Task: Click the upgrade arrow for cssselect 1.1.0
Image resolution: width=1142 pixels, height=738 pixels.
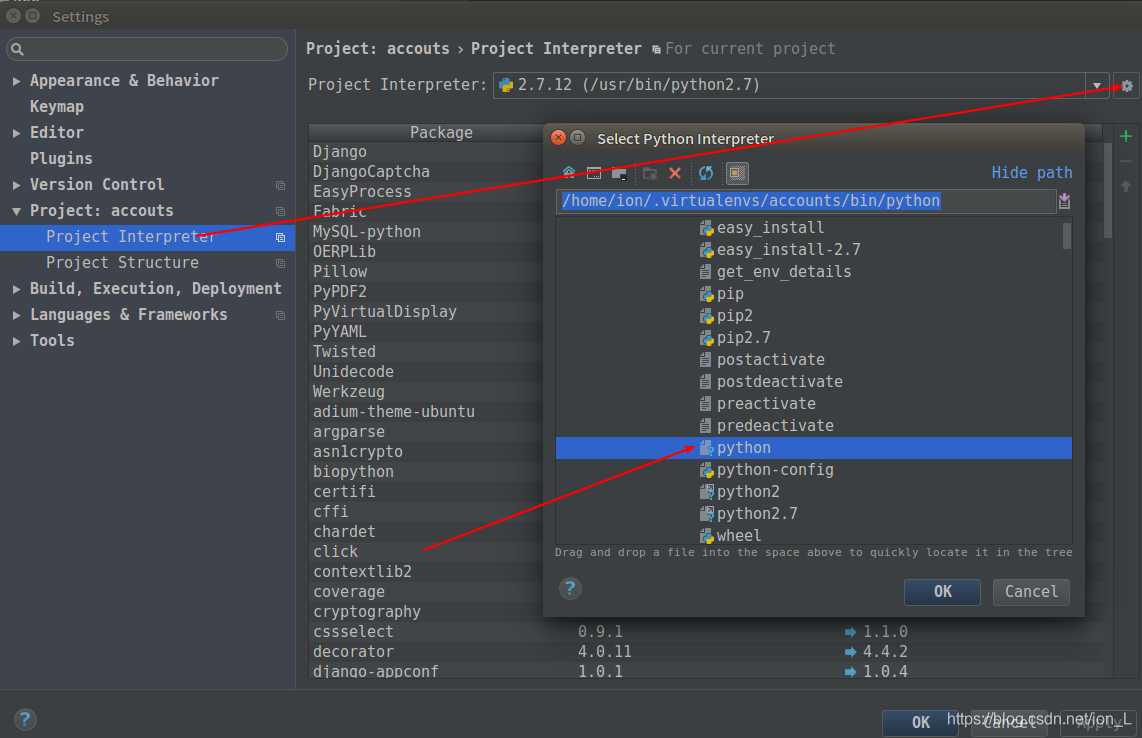Action: tap(850, 632)
